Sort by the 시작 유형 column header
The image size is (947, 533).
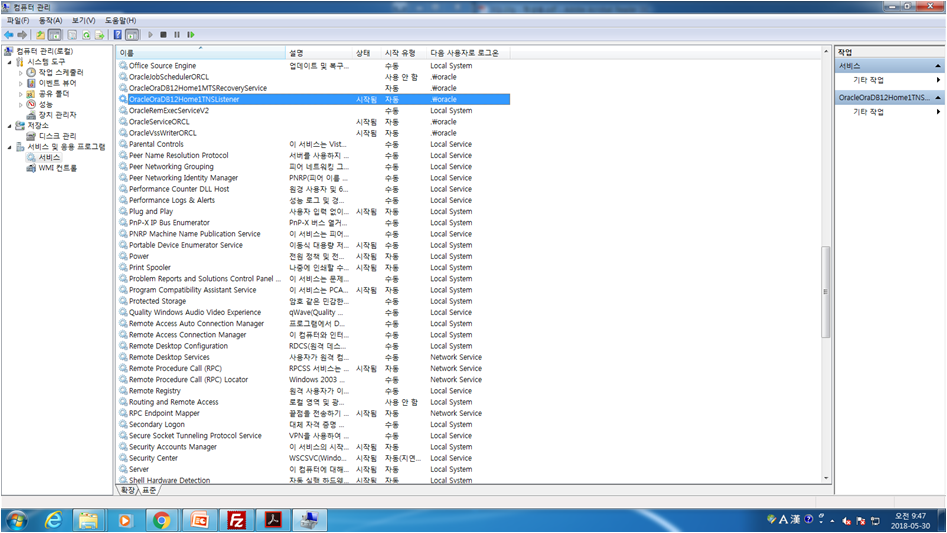[x=404, y=53]
